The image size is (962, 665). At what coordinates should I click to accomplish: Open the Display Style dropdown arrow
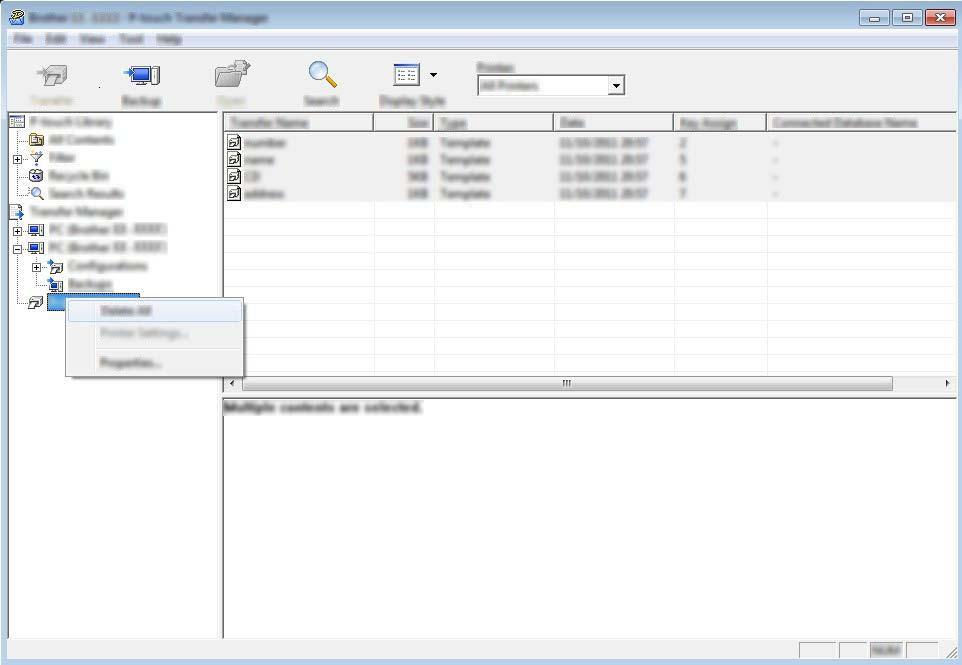433,75
